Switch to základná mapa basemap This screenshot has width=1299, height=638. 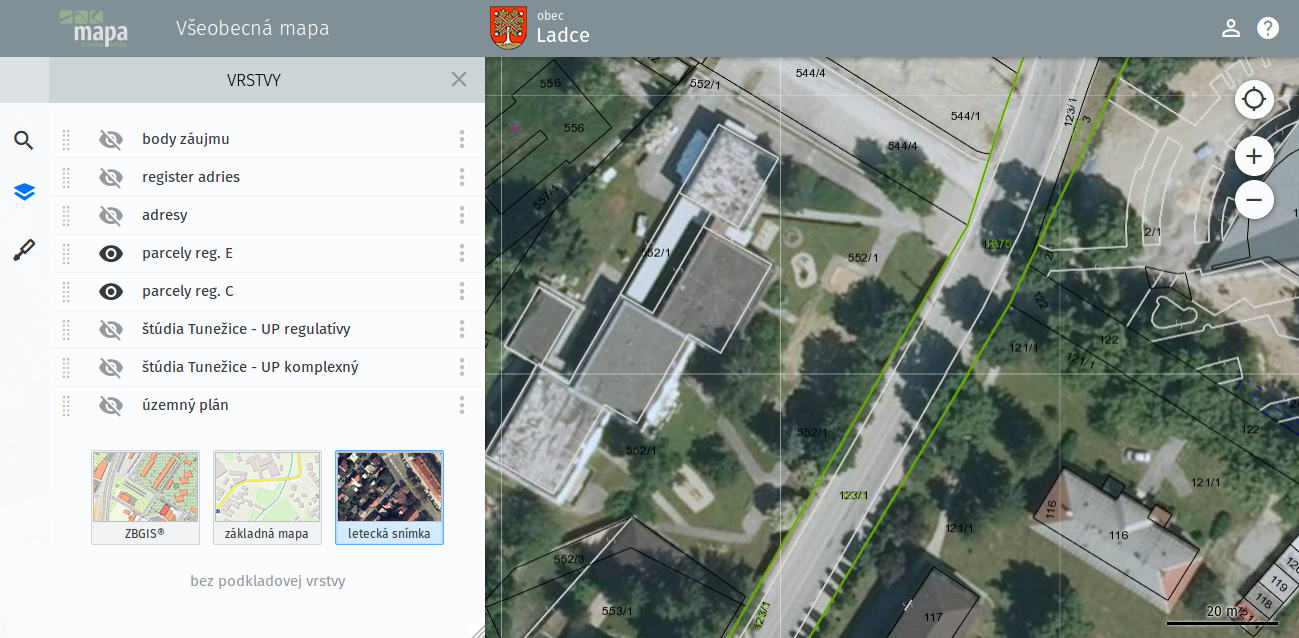pos(267,497)
